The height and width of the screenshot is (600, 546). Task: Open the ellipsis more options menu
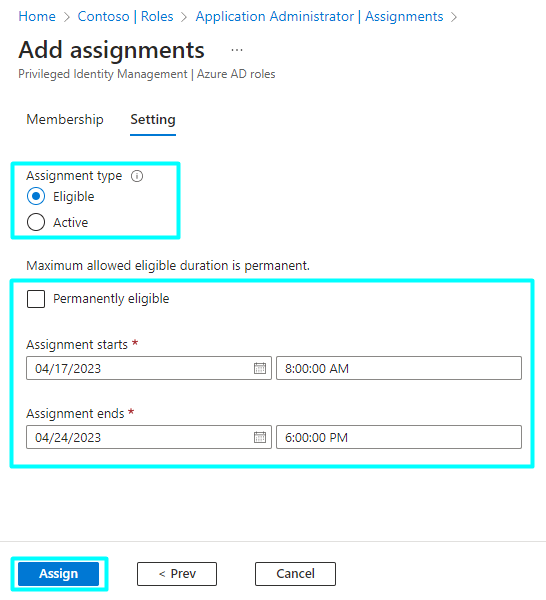(x=237, y=50)
